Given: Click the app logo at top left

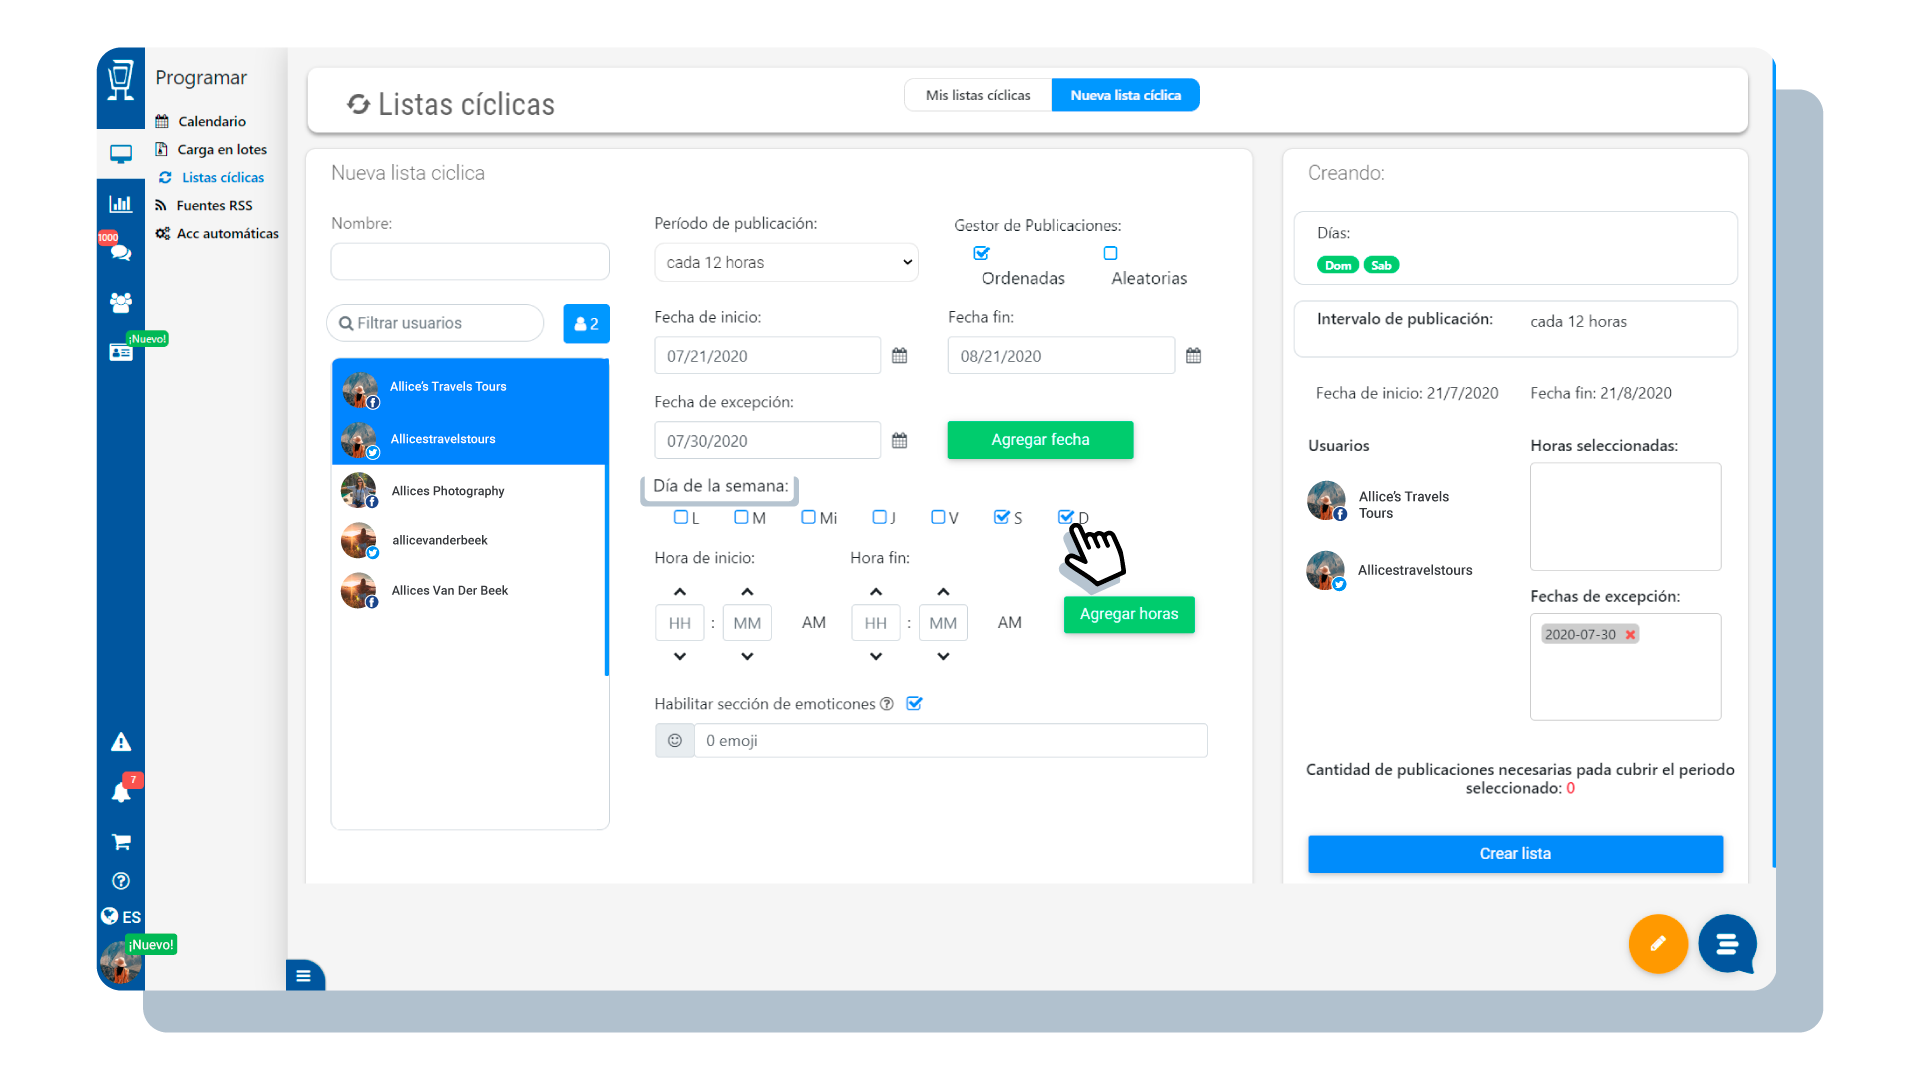Looking at the screenshot, I should 121,80.
